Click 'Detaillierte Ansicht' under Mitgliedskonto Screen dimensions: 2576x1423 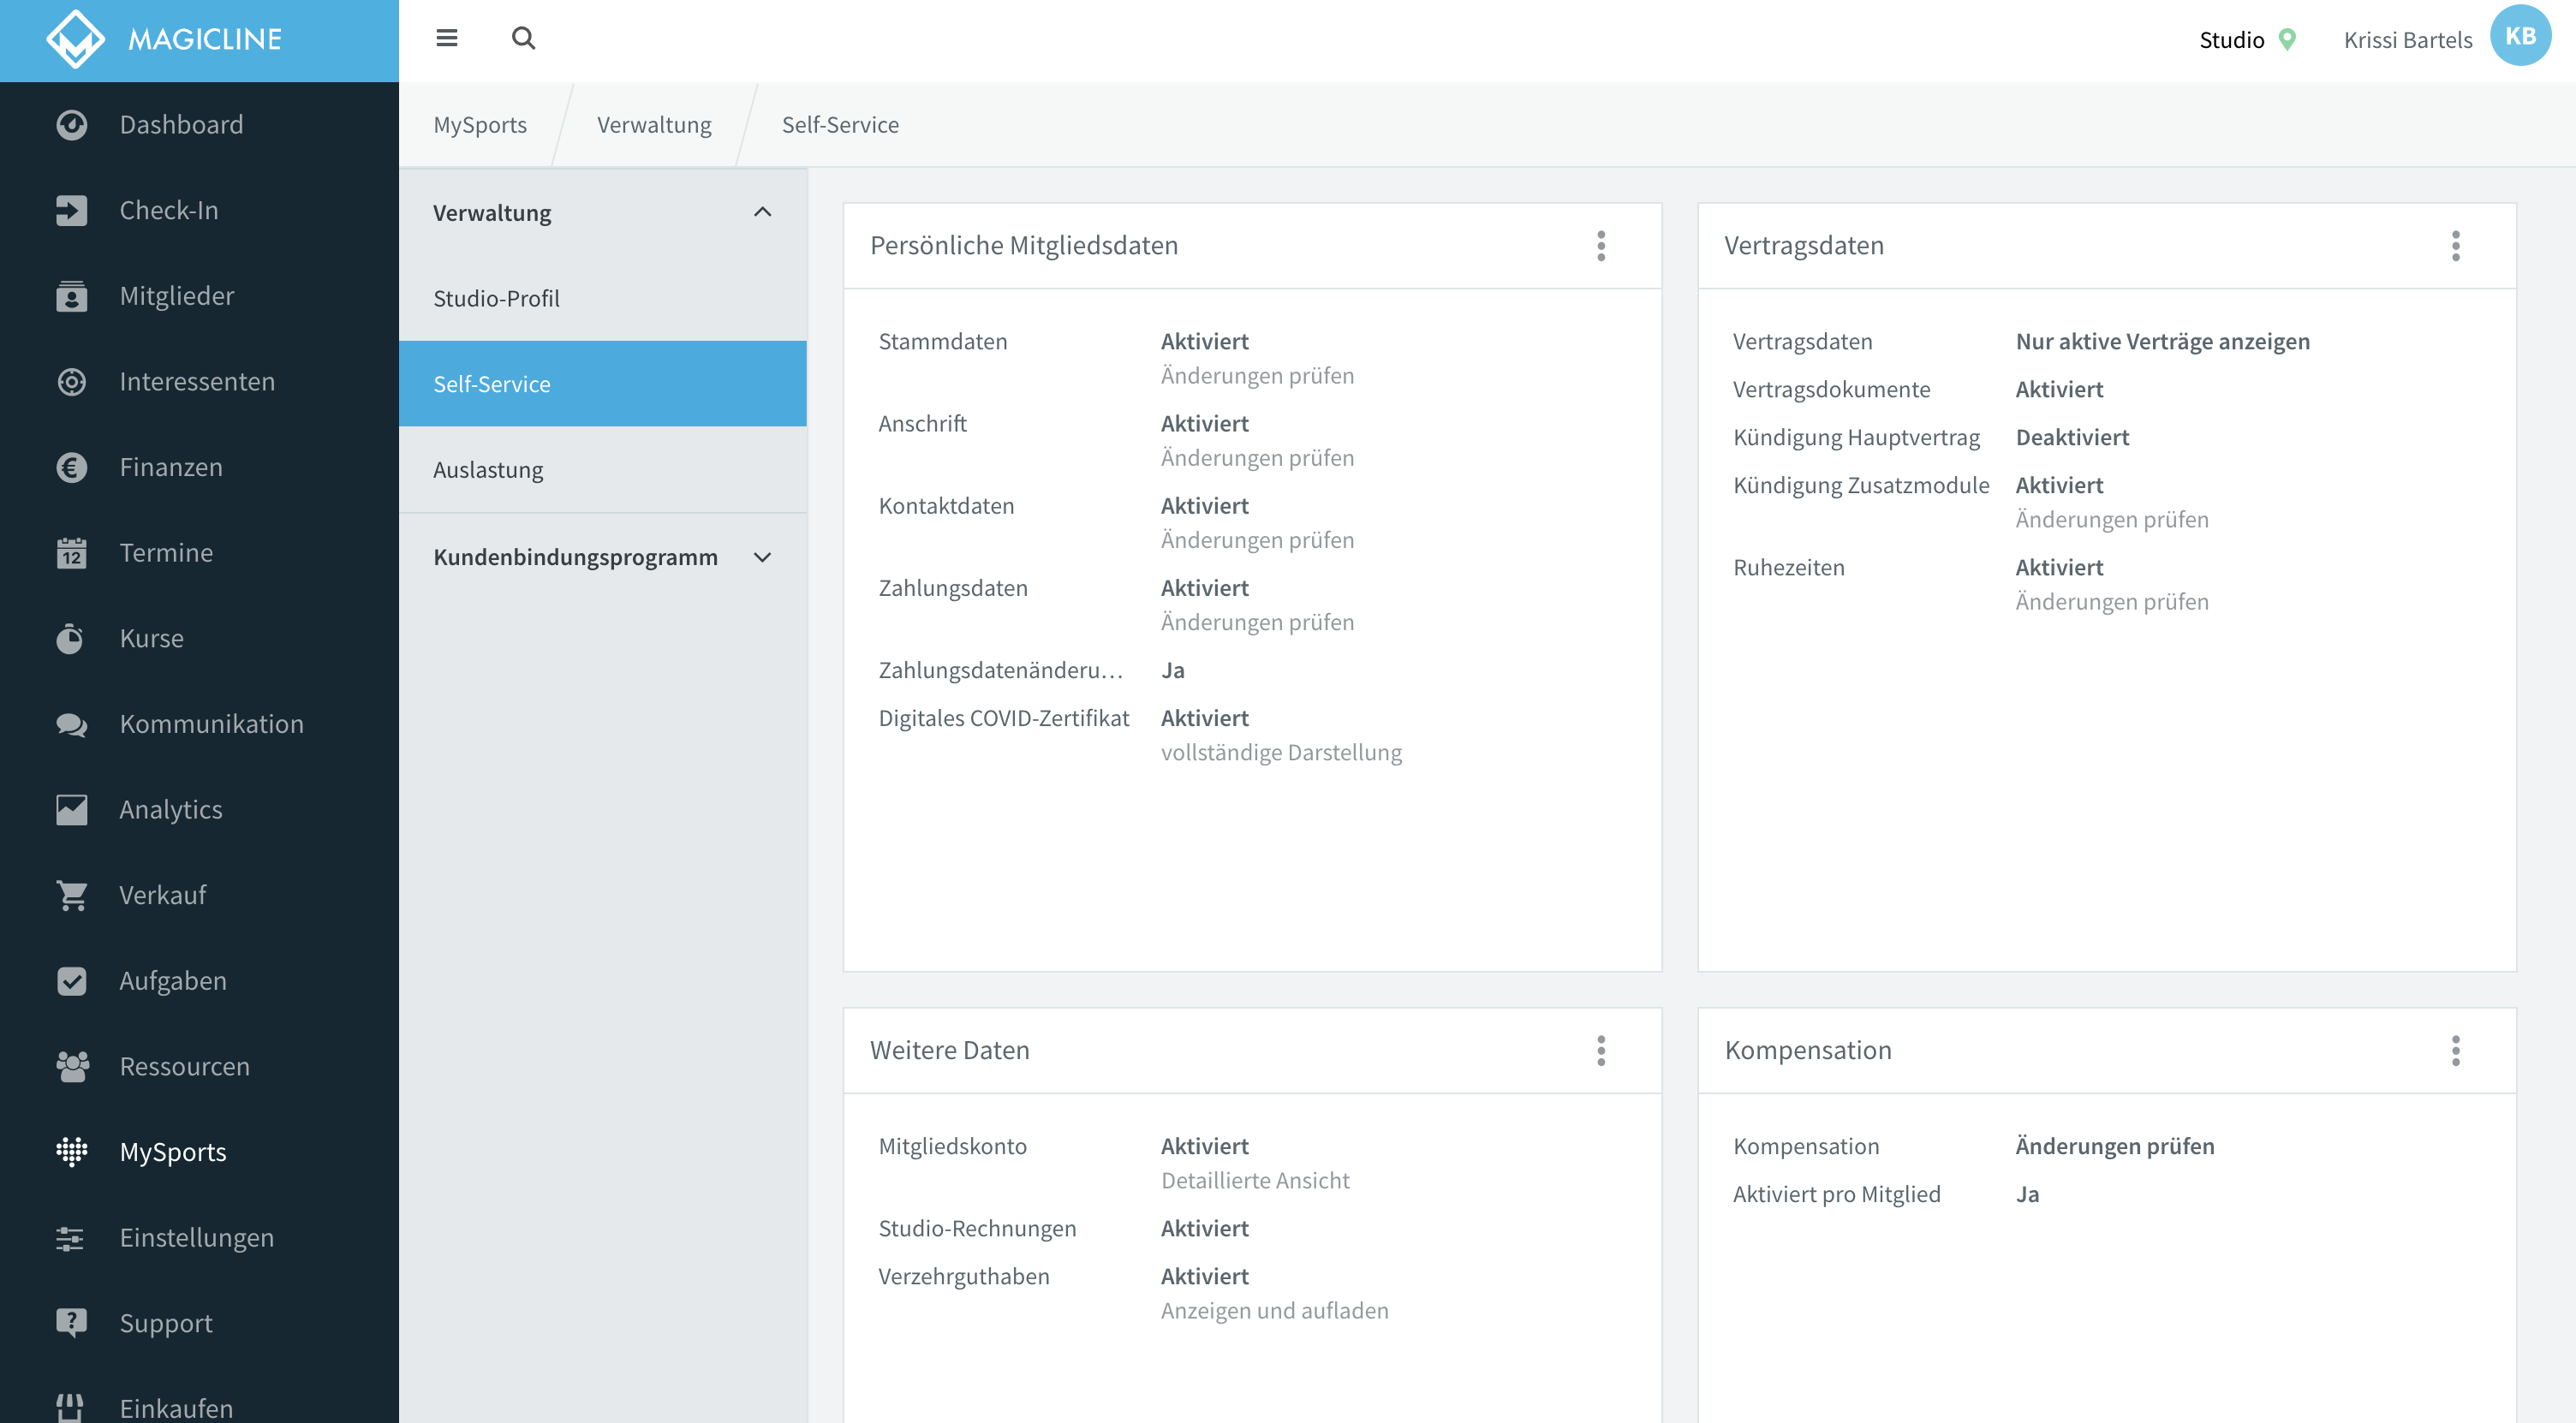pyautogui.click(x=1255, y=1180)
